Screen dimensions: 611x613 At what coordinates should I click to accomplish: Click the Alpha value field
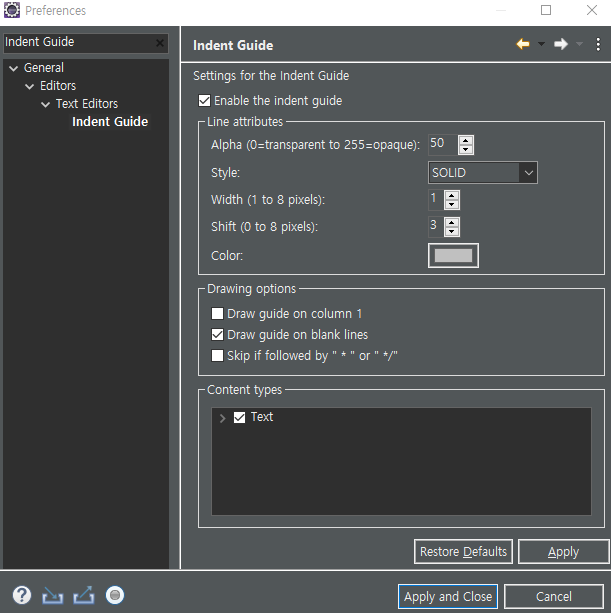pyautogui.click(x=442, y=144)
